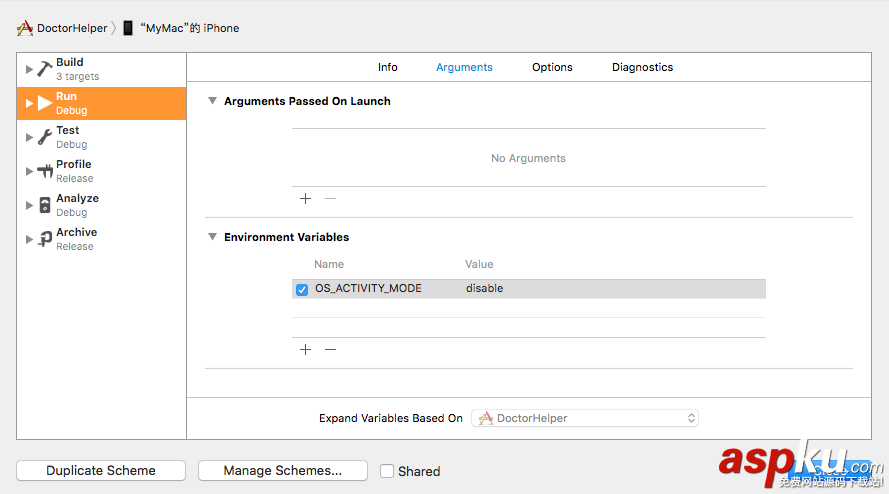Expand the Run action disclosure triangle
This screenshot has height=494, width=889.
[x=29, y=103]
